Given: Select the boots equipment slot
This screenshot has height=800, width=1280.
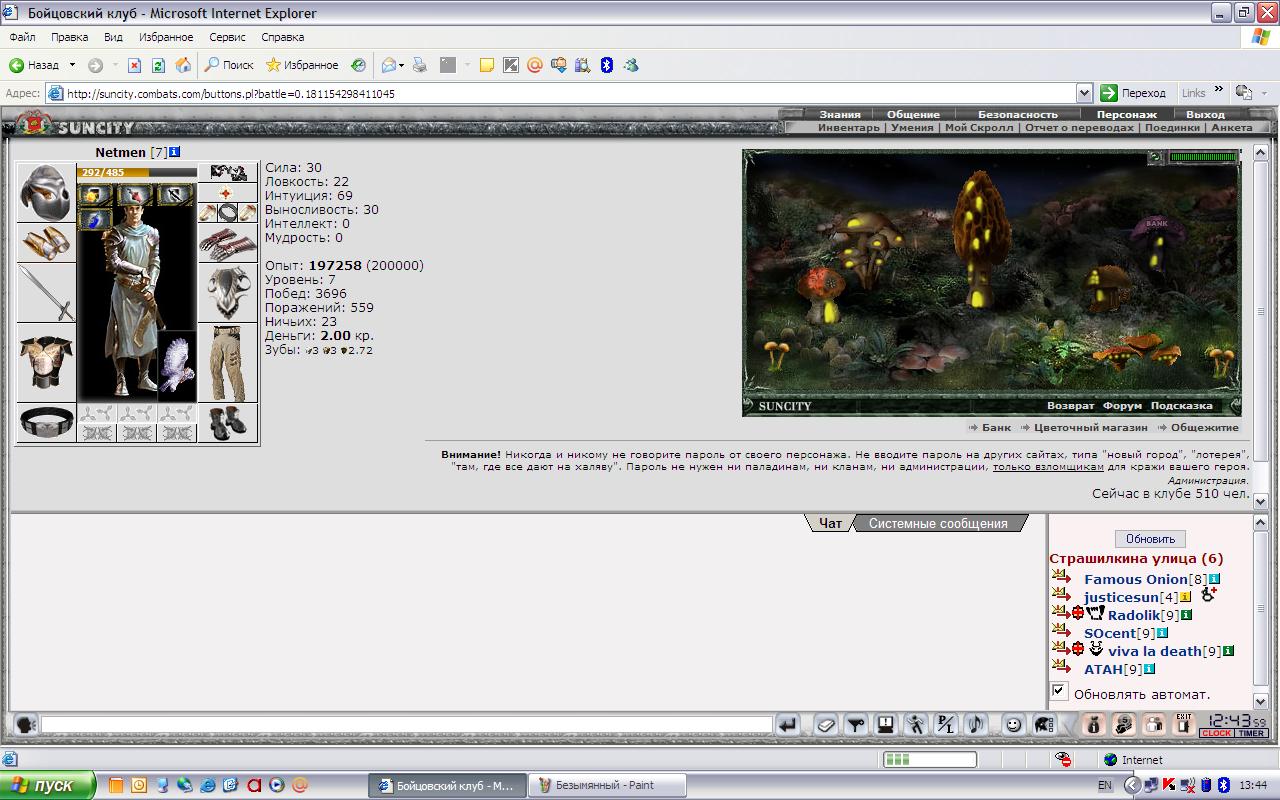Looking at the screenshot, I should coord(228,422).
